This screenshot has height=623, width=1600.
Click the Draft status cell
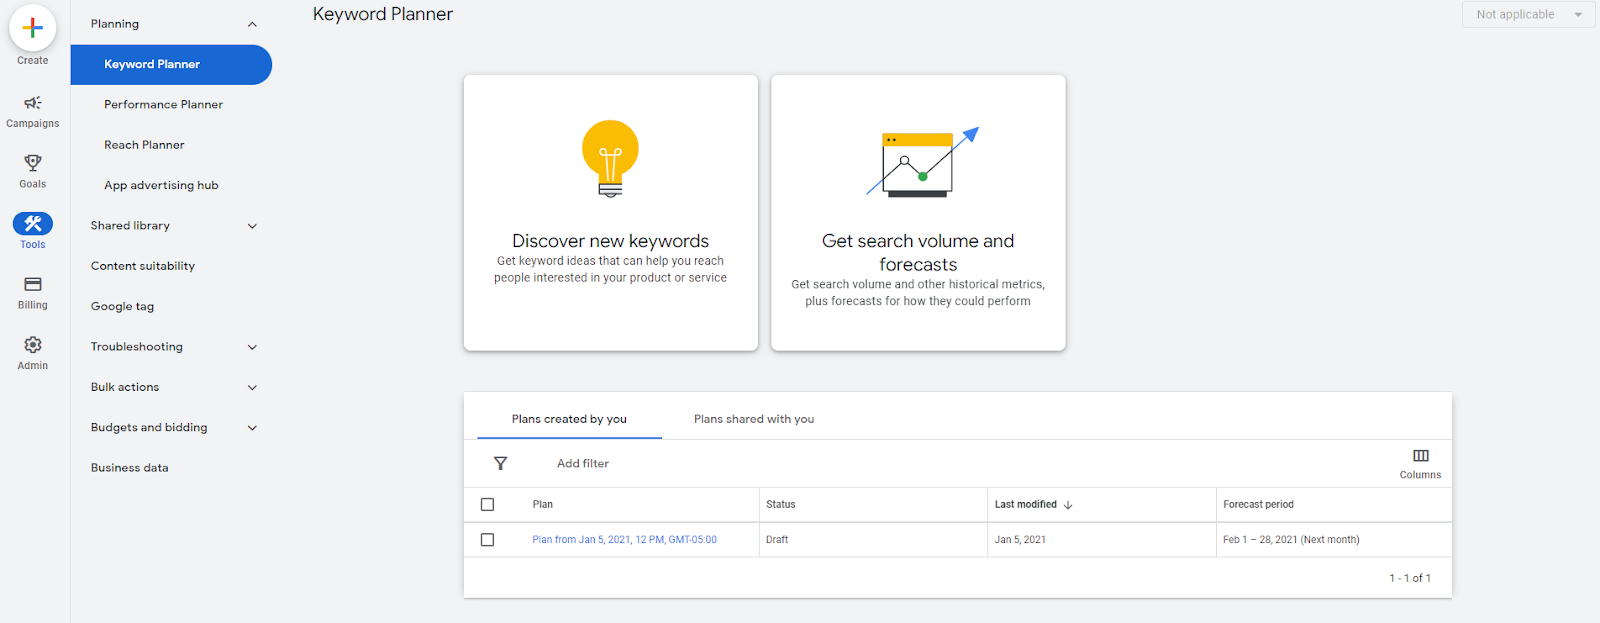[777, 540]
